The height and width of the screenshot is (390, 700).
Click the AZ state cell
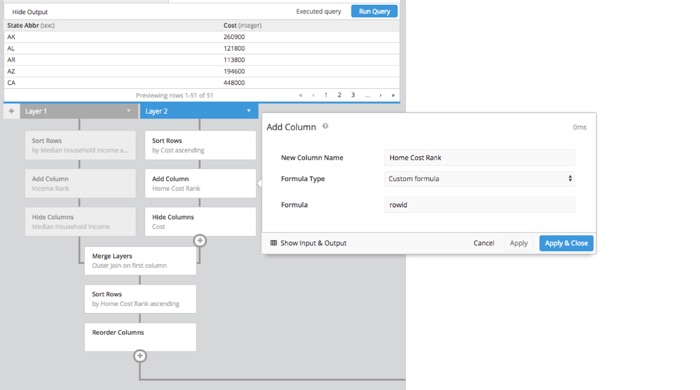pos(11,71)
